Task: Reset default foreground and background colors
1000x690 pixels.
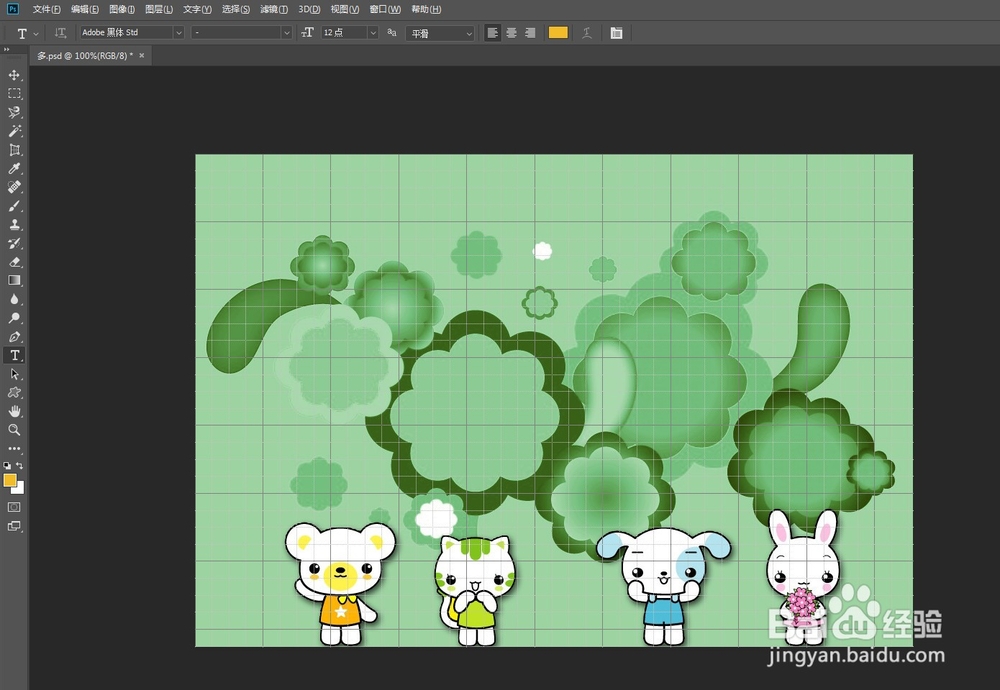Action: (7, 466)
